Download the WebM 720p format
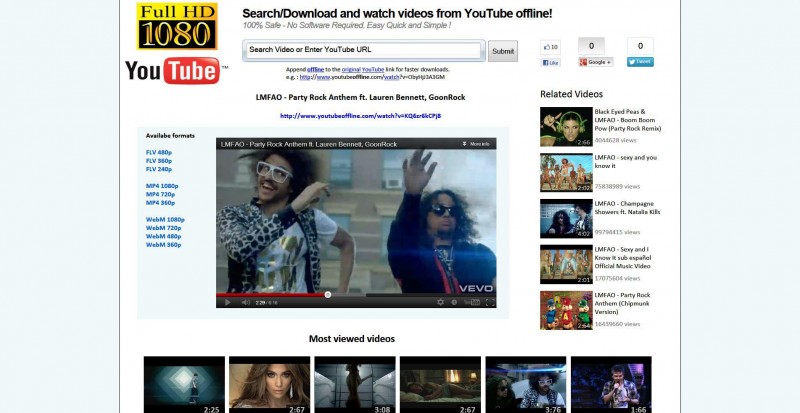This screenshot has height=413, width=800. point(163,228)
